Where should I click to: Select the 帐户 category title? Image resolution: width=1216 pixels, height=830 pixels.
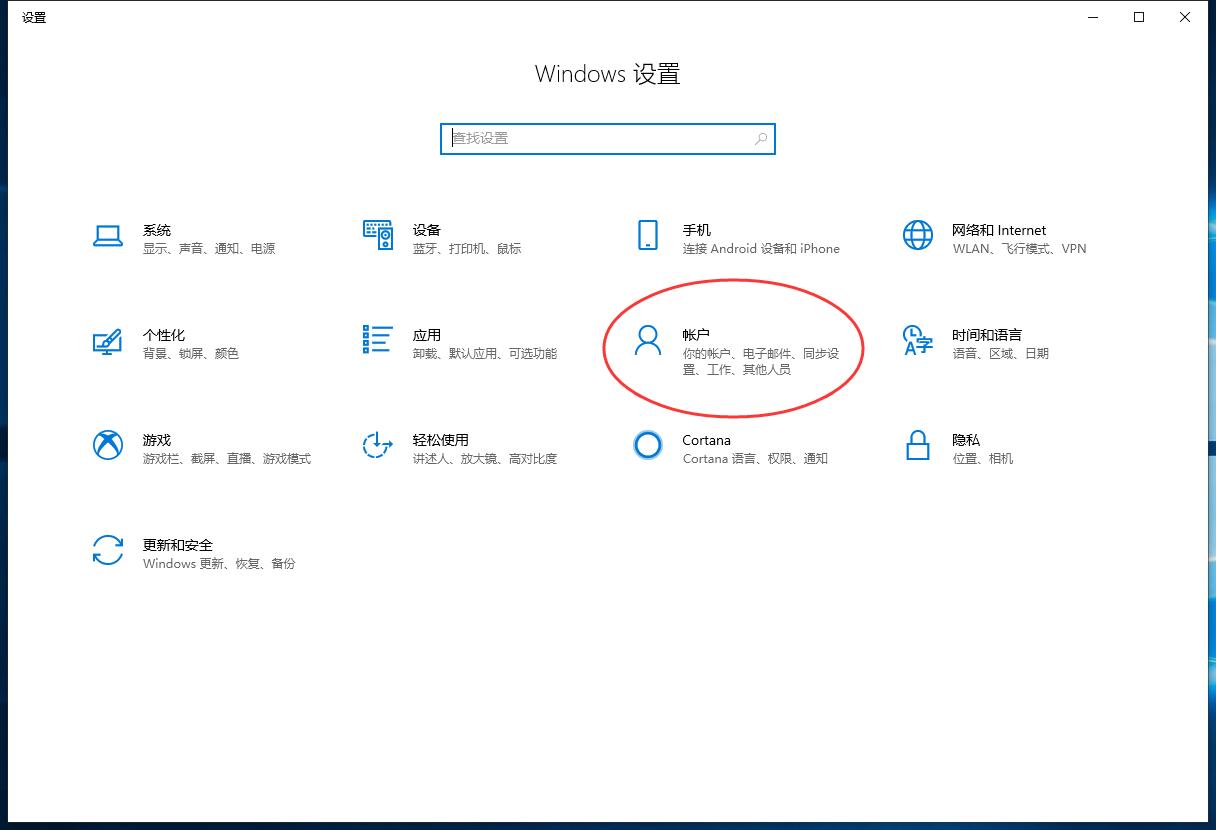696,335
